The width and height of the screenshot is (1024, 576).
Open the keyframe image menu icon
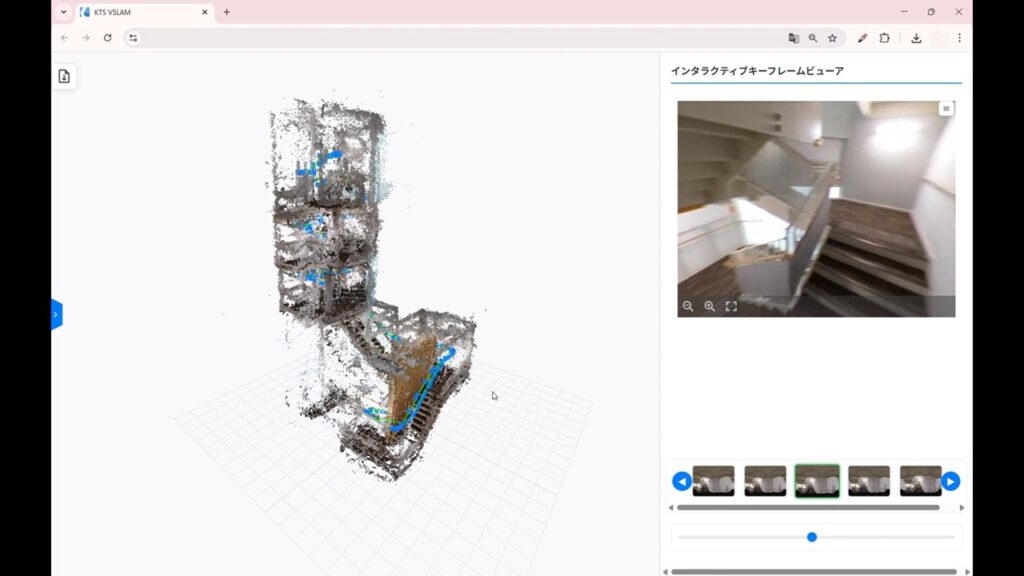coord(946,109)
